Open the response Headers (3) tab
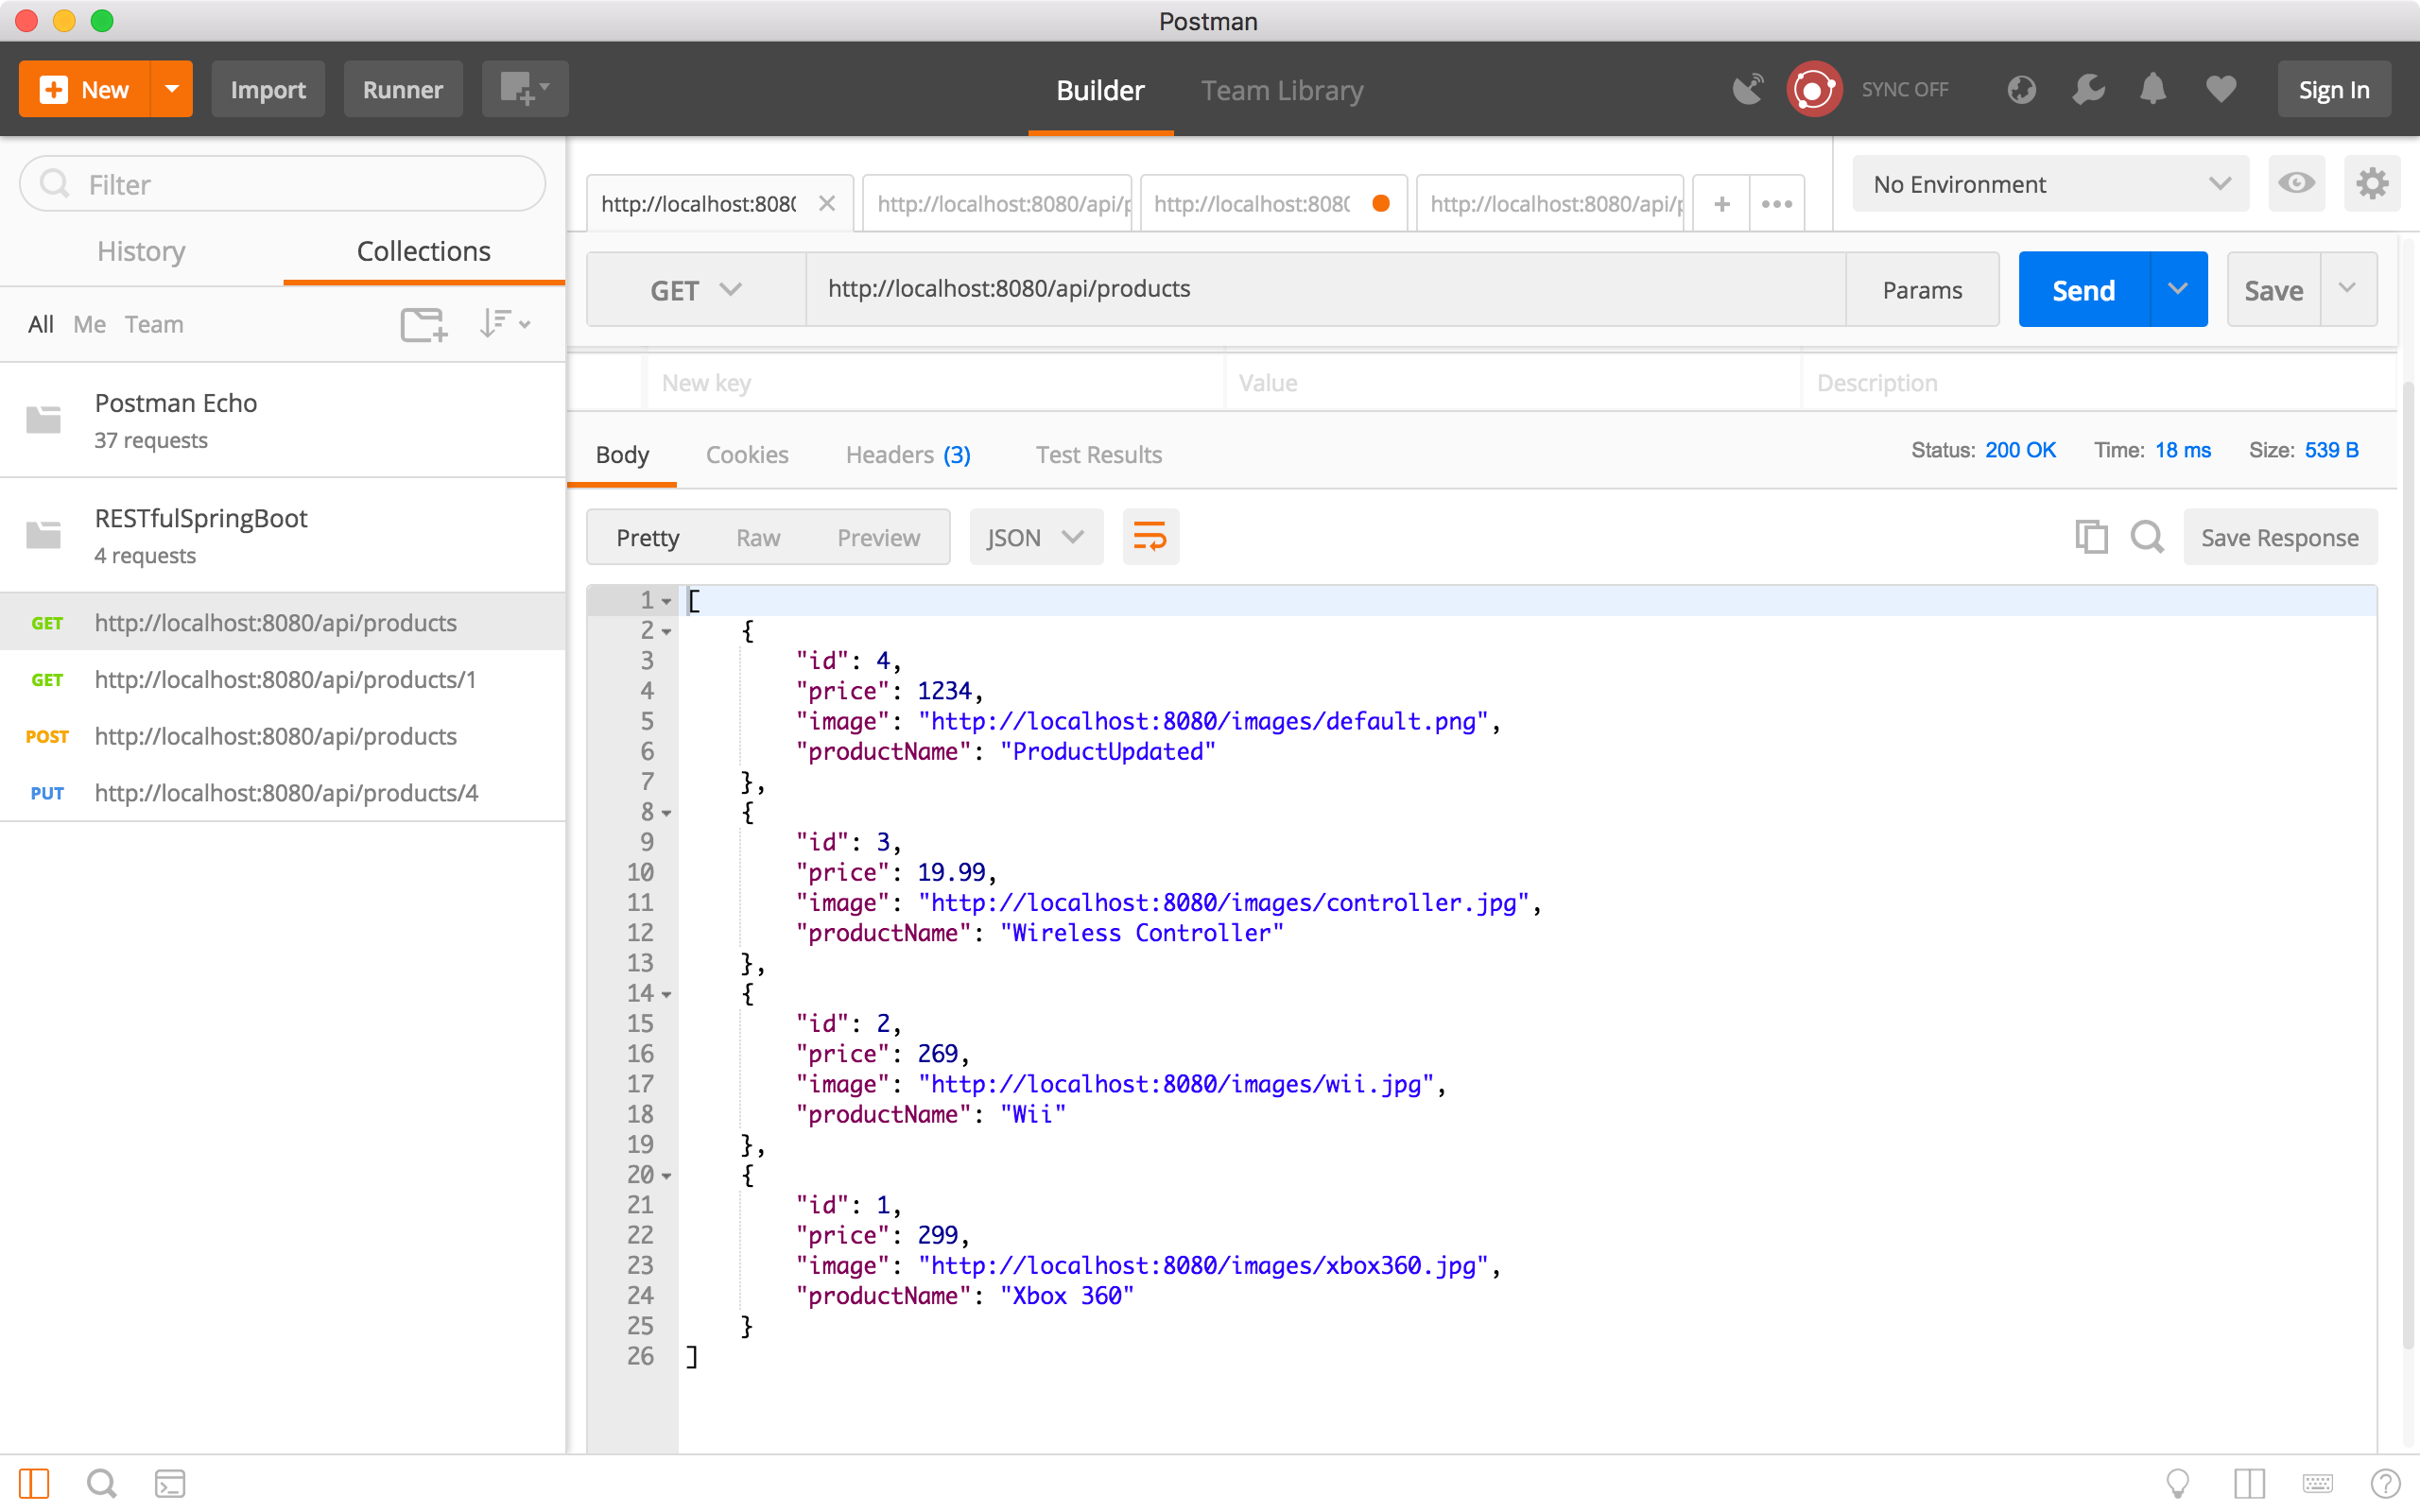The image size is (2420, 1512). [x=907, y=455]
